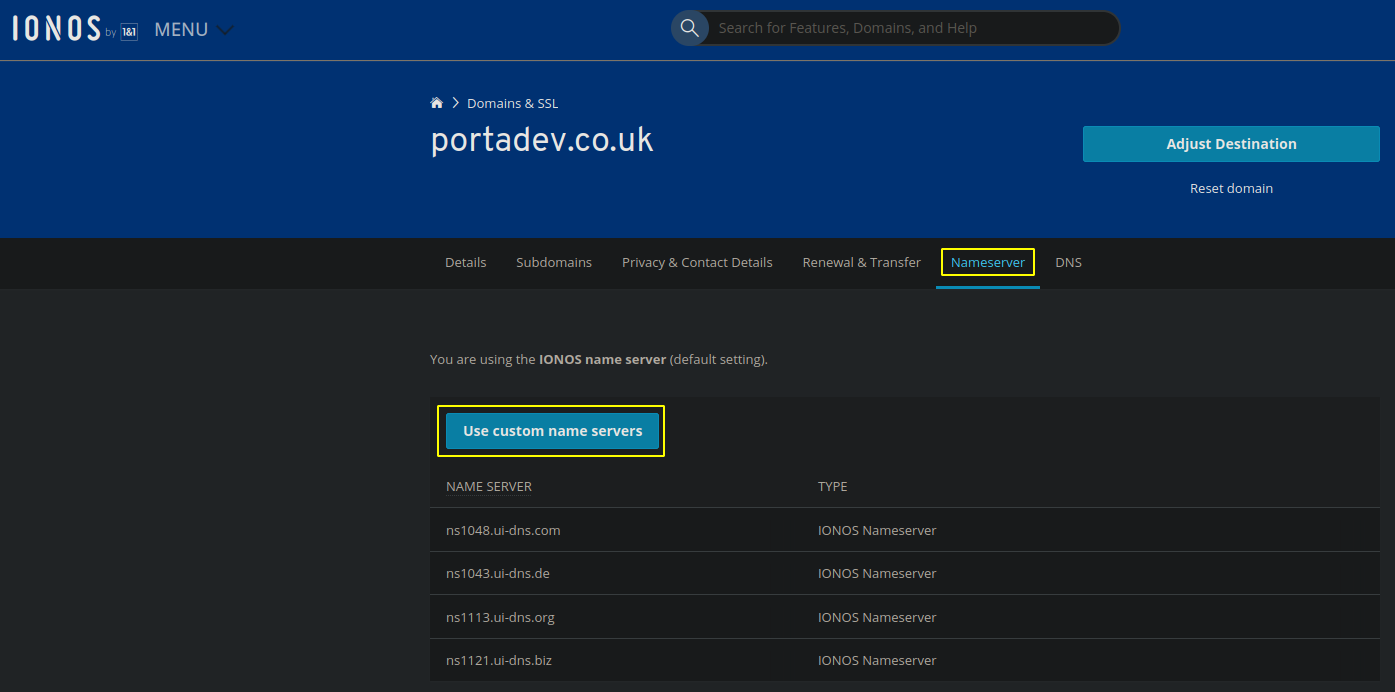The image size is (1395, 692).
Task: Click the home breadcrumb icon
Action: pos(437,103)
